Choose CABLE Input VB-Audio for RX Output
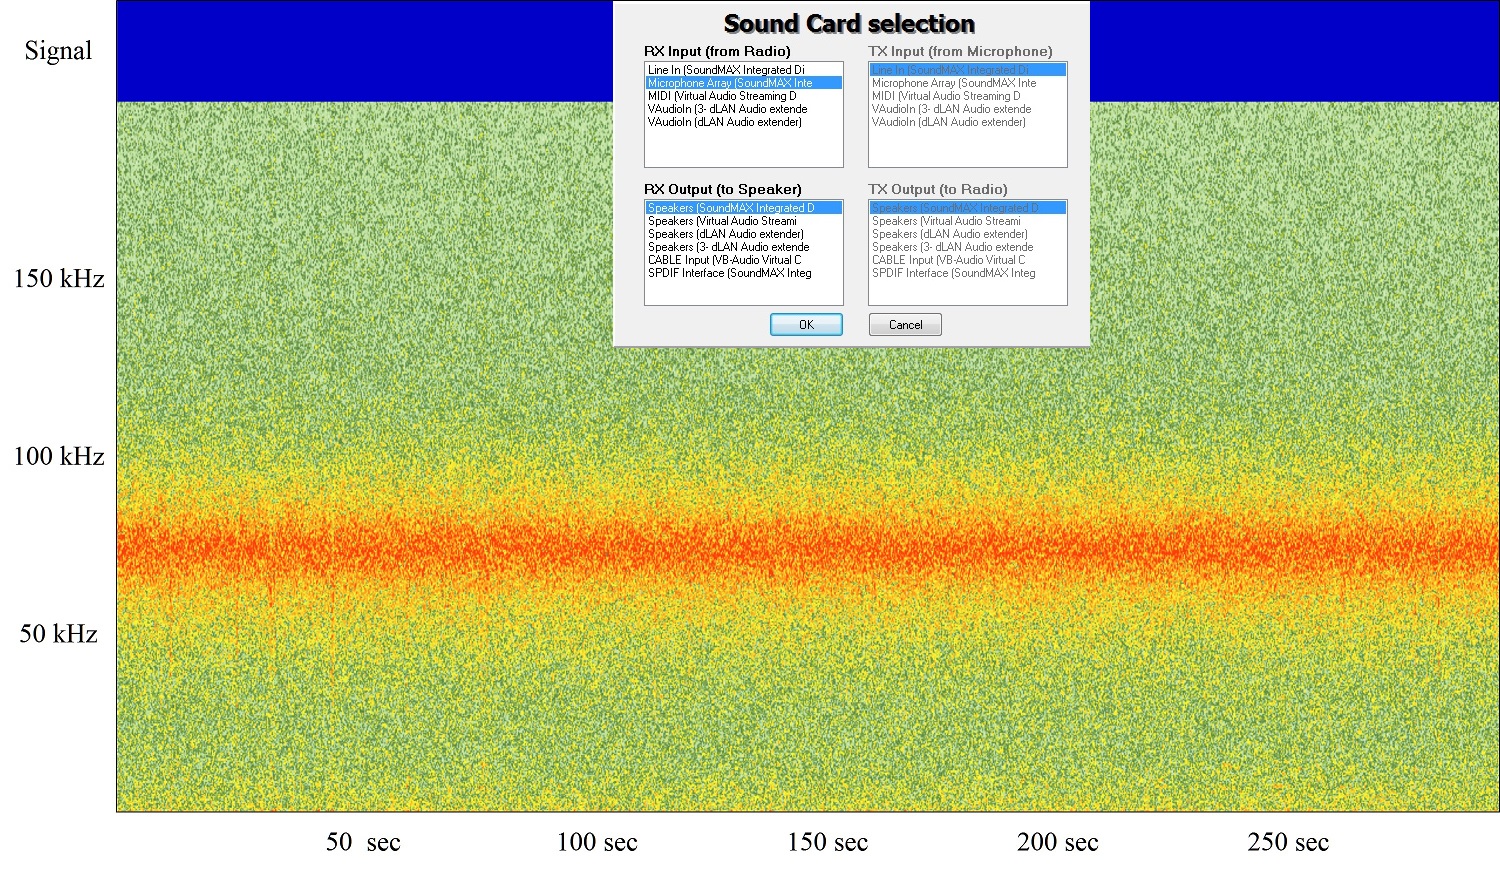Image resolution: width=1500 pixels, height=872 pixels. coord(724,260)
